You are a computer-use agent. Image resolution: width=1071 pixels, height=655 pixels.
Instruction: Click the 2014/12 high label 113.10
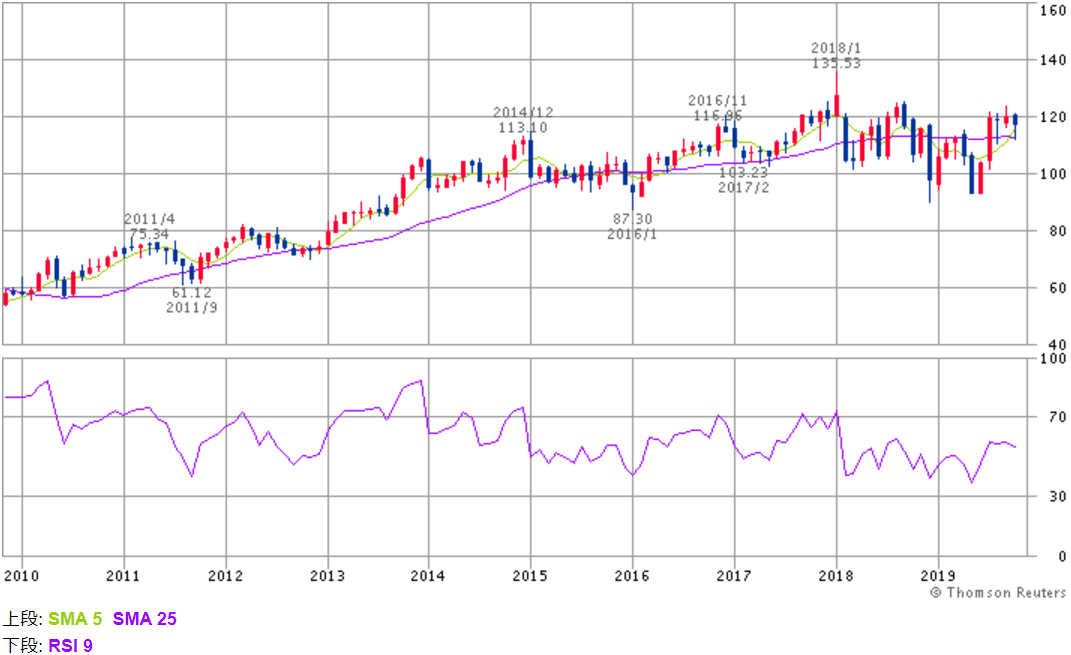pyautogui.click(x=523, y=128)
